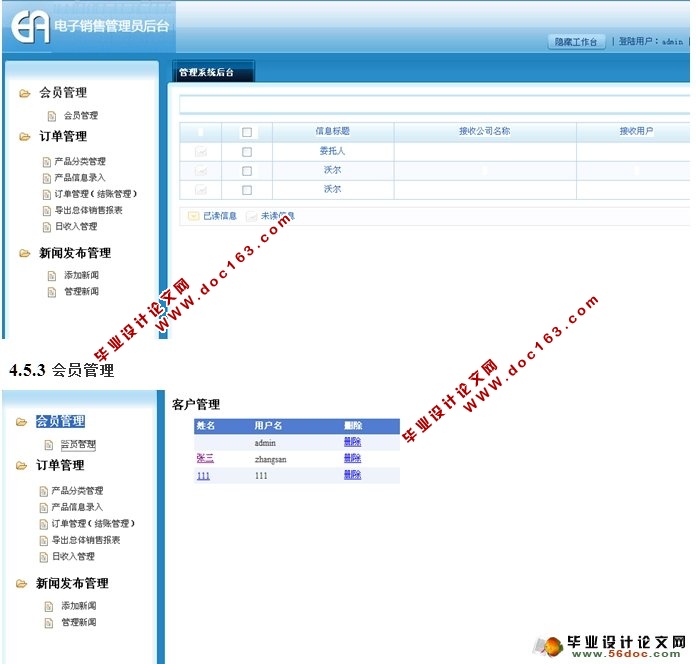
Task: Click the 删除 link for user zhangsan
Action: pos(352,458)
